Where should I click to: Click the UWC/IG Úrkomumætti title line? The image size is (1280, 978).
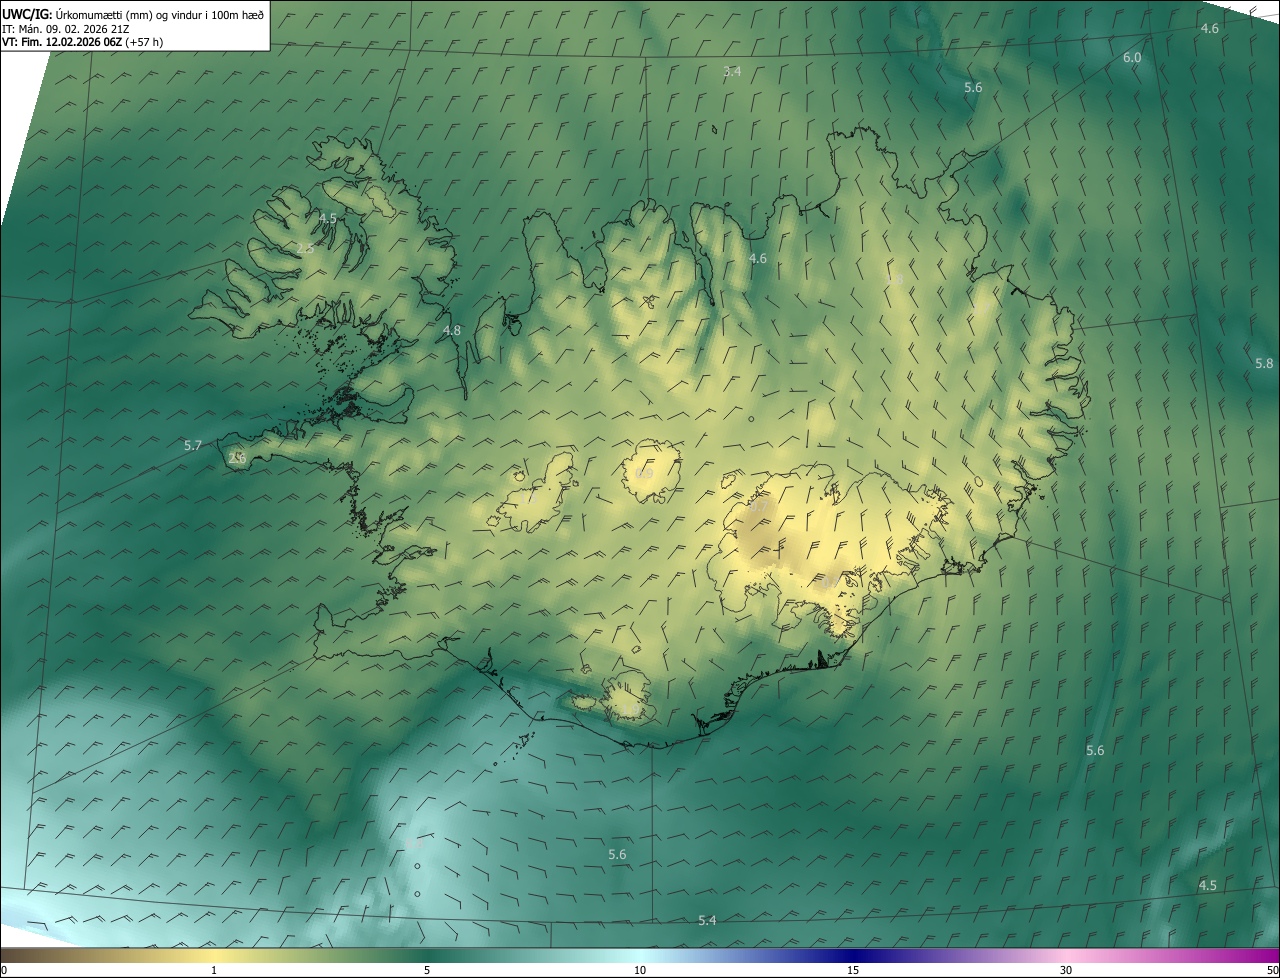tap(133, 14)
